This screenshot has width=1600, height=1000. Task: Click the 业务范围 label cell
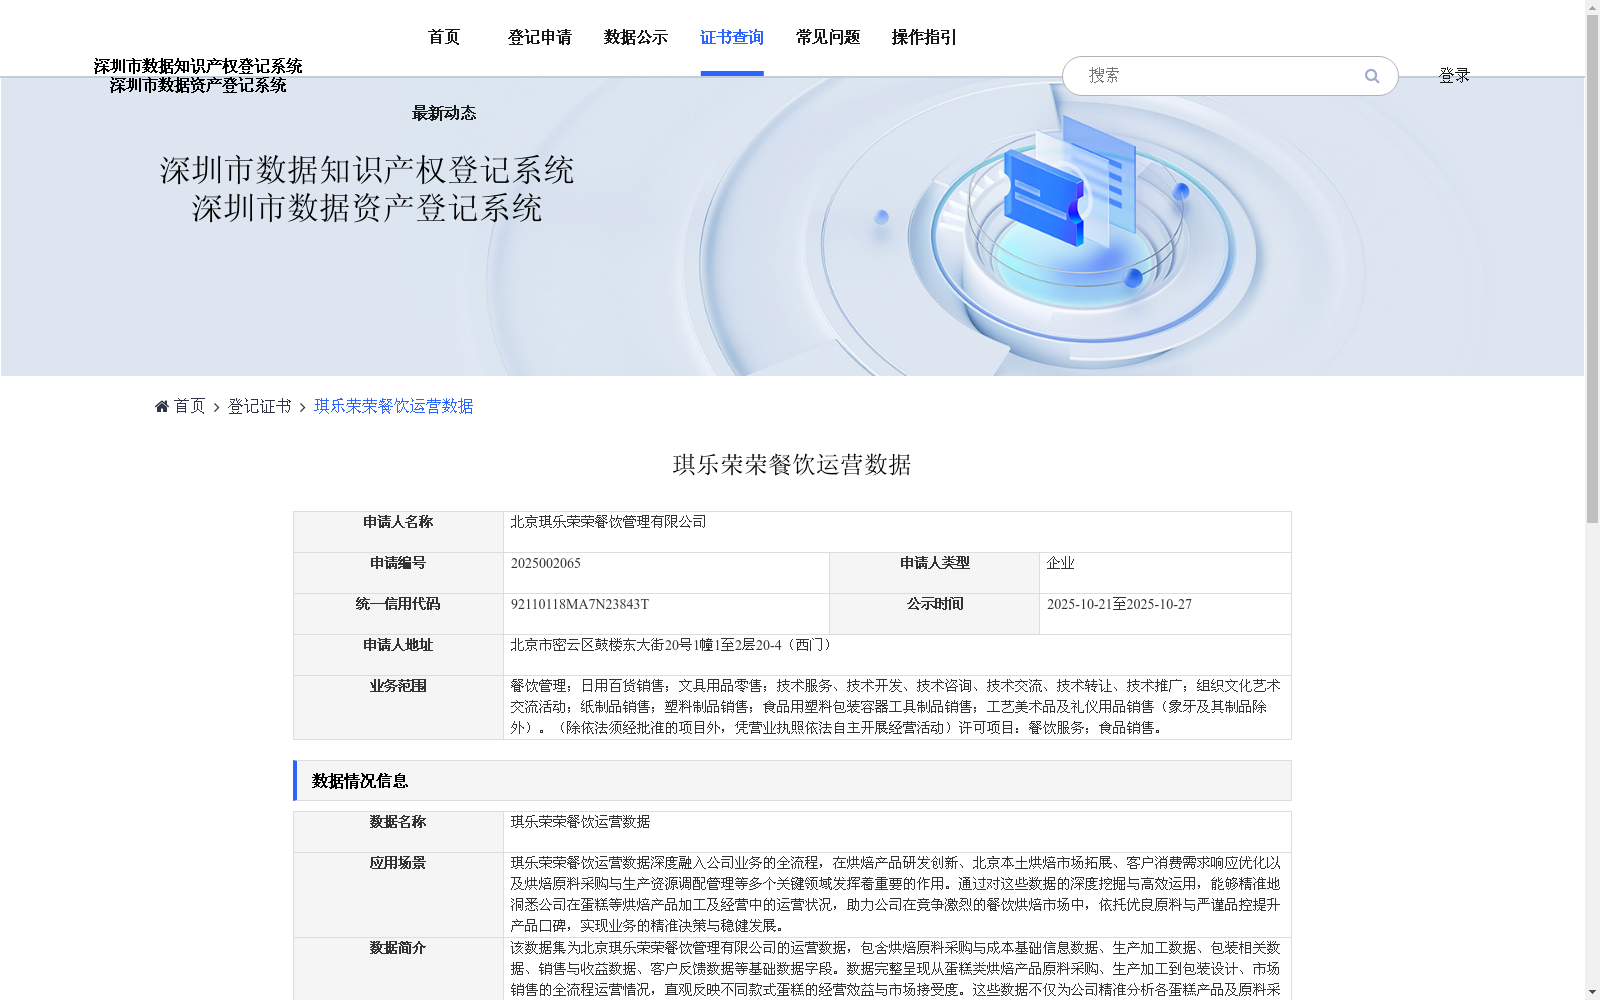[398, 707]
